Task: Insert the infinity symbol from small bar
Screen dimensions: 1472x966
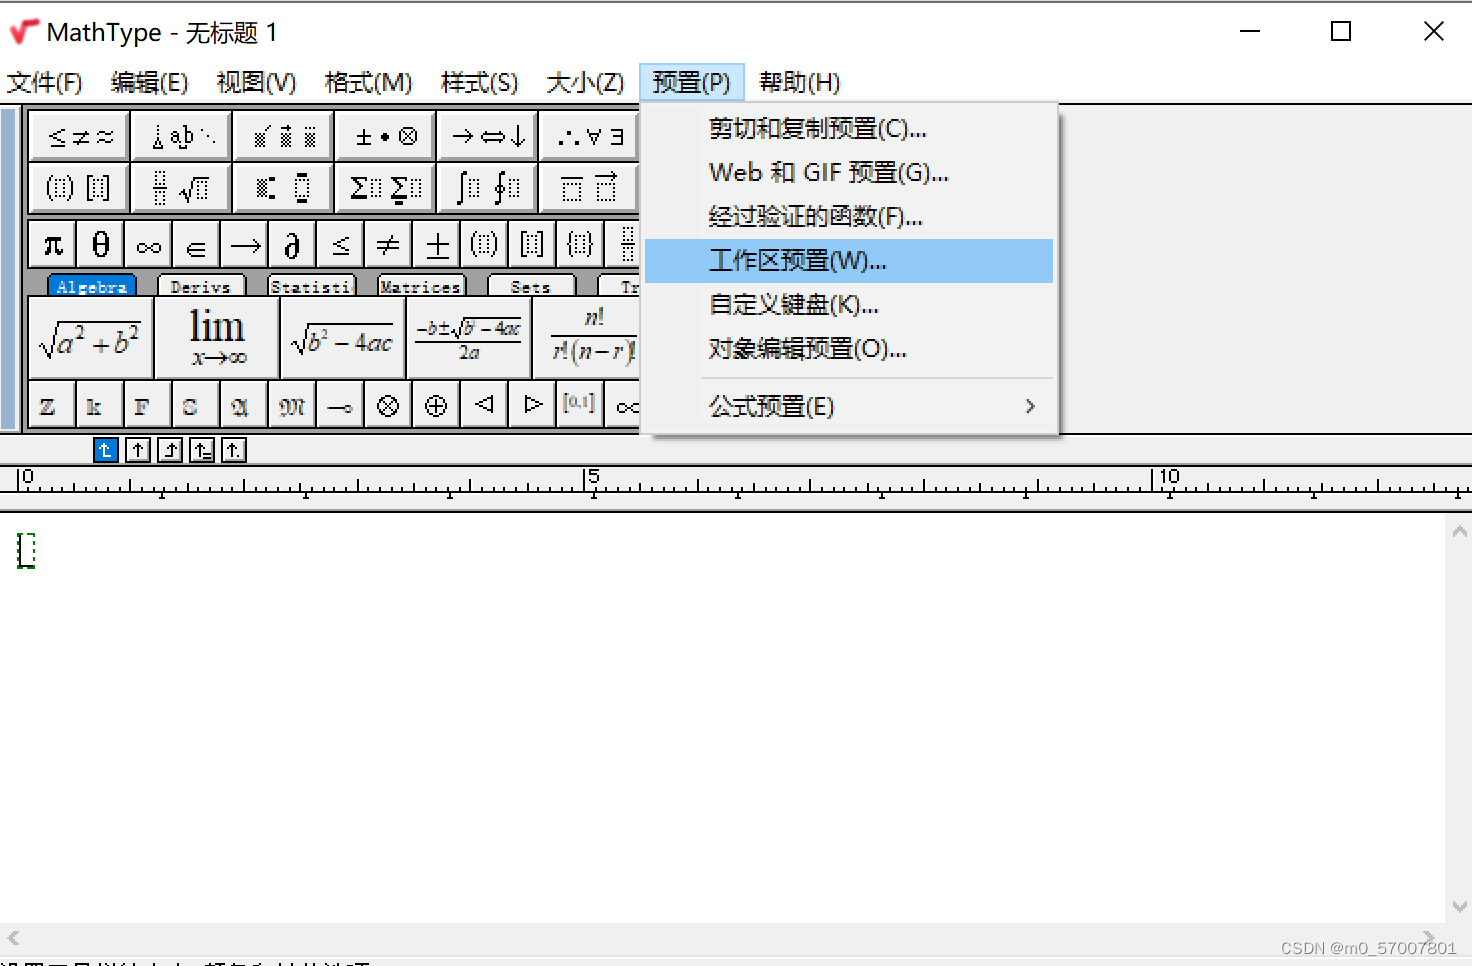Action: click(x=149, y=245)
